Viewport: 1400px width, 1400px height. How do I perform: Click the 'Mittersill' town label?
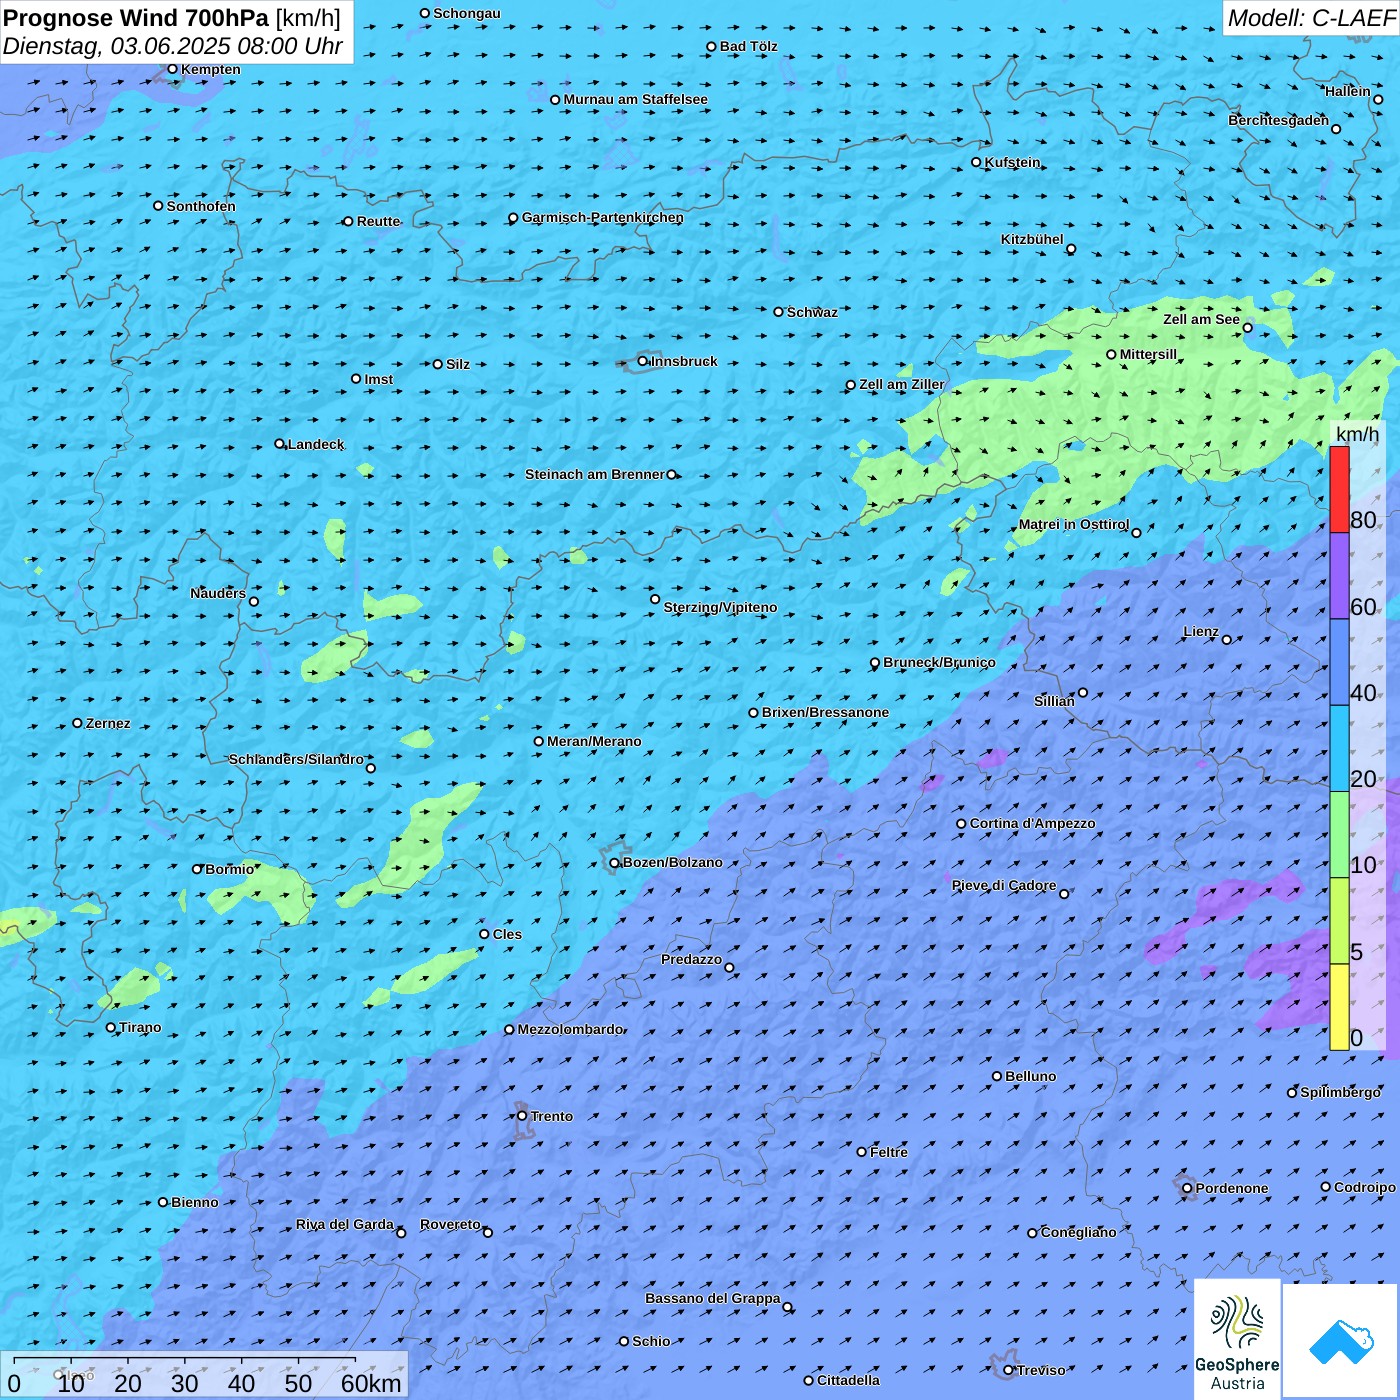tap(1148, 354)
